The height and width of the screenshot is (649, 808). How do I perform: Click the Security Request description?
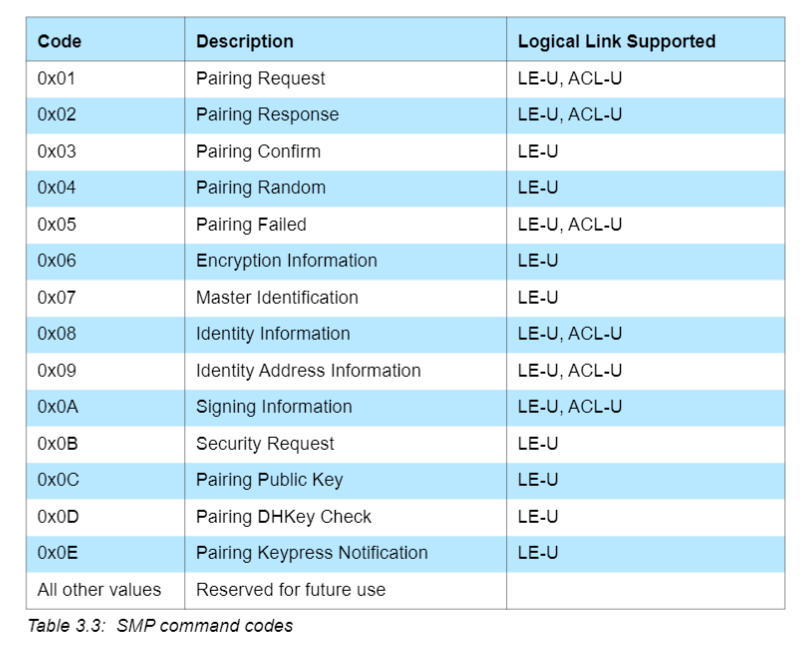tap(265, 443)
